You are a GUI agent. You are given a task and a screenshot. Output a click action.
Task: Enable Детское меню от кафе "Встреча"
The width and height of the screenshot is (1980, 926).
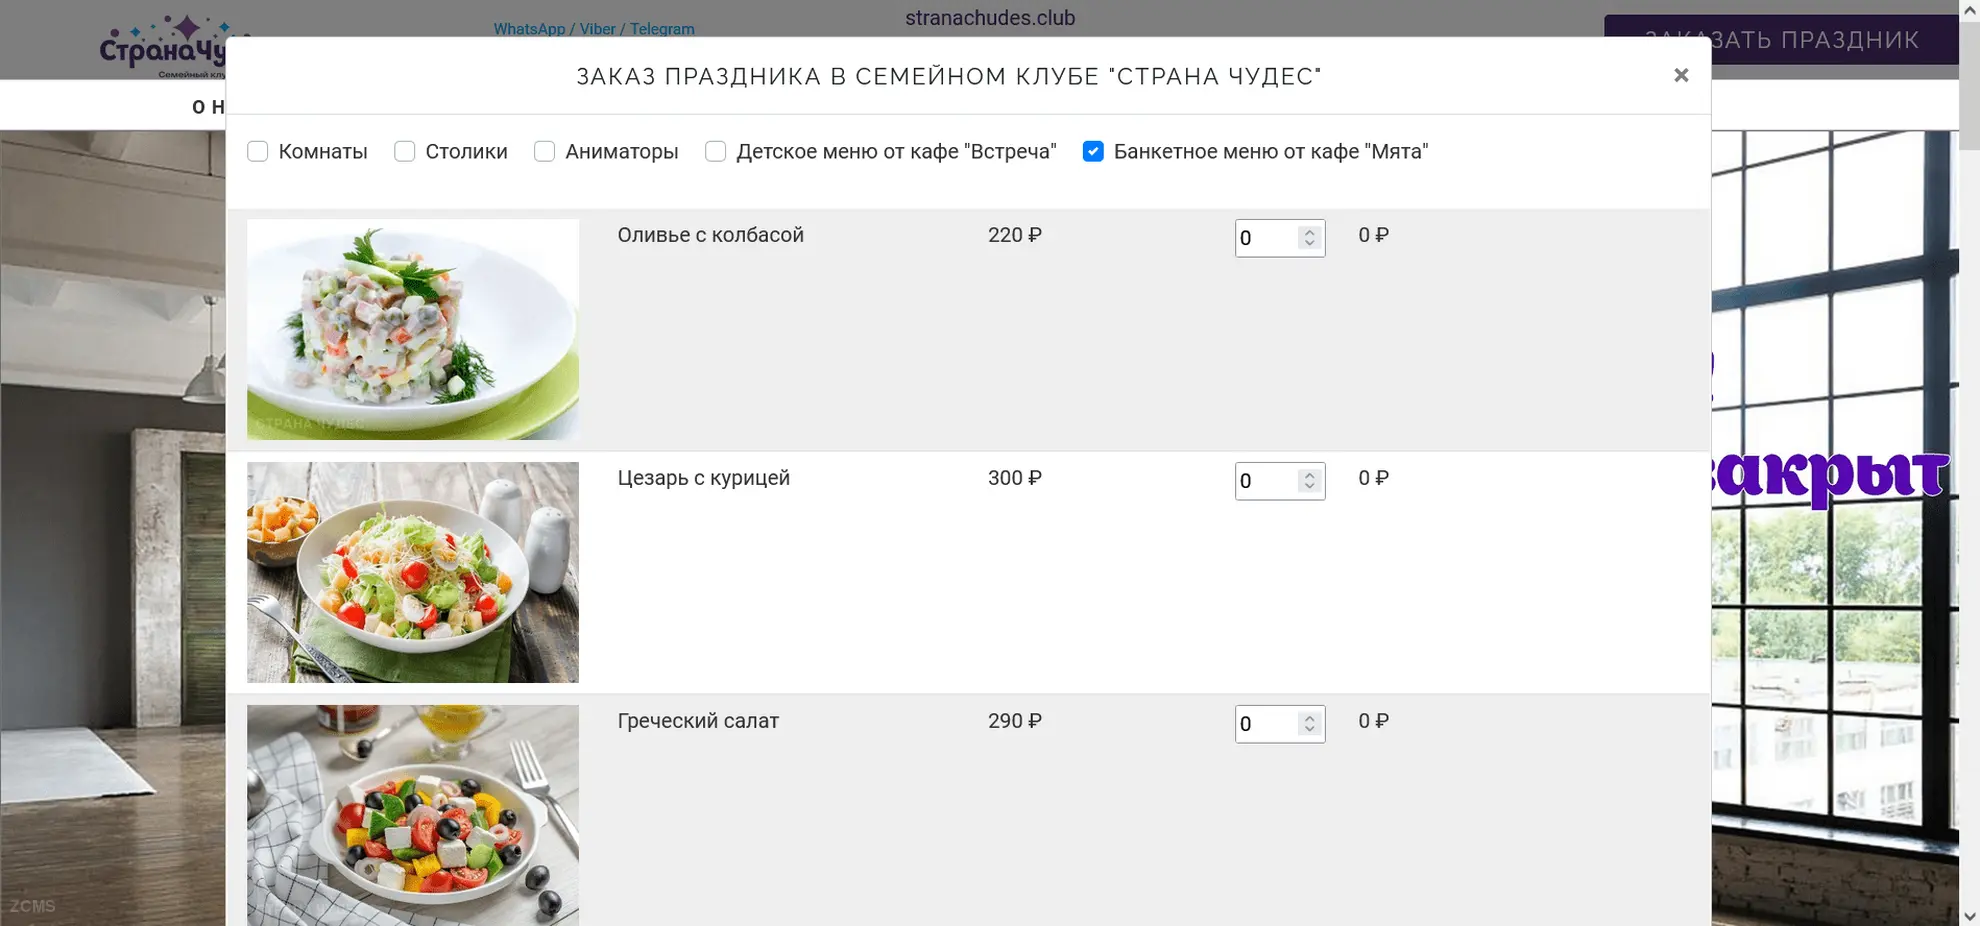coord(716,151)
